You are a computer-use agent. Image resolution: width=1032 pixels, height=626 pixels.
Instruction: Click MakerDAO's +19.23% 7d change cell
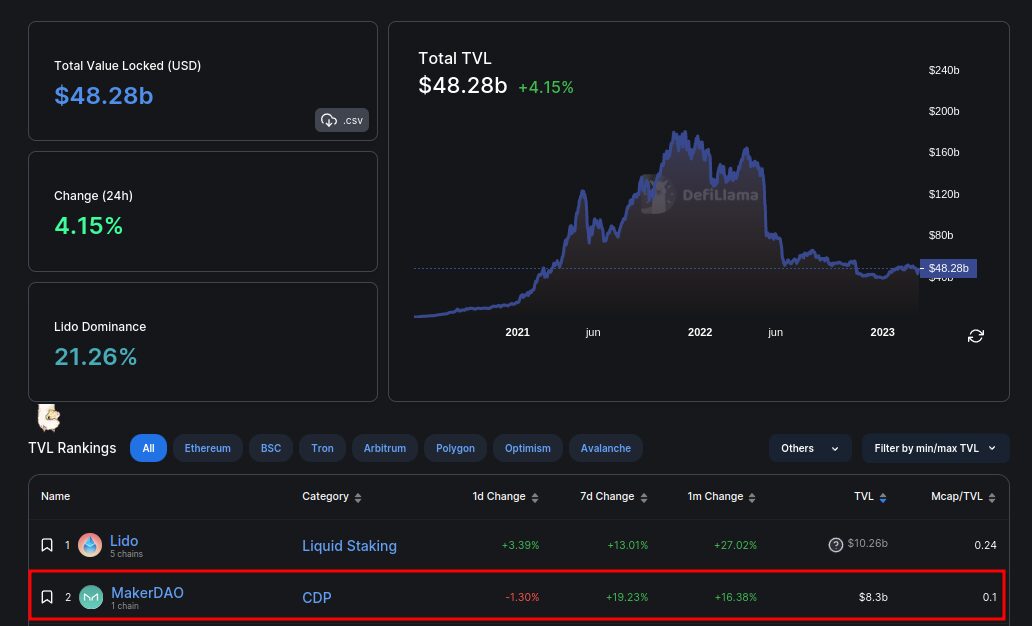[627, 597]
